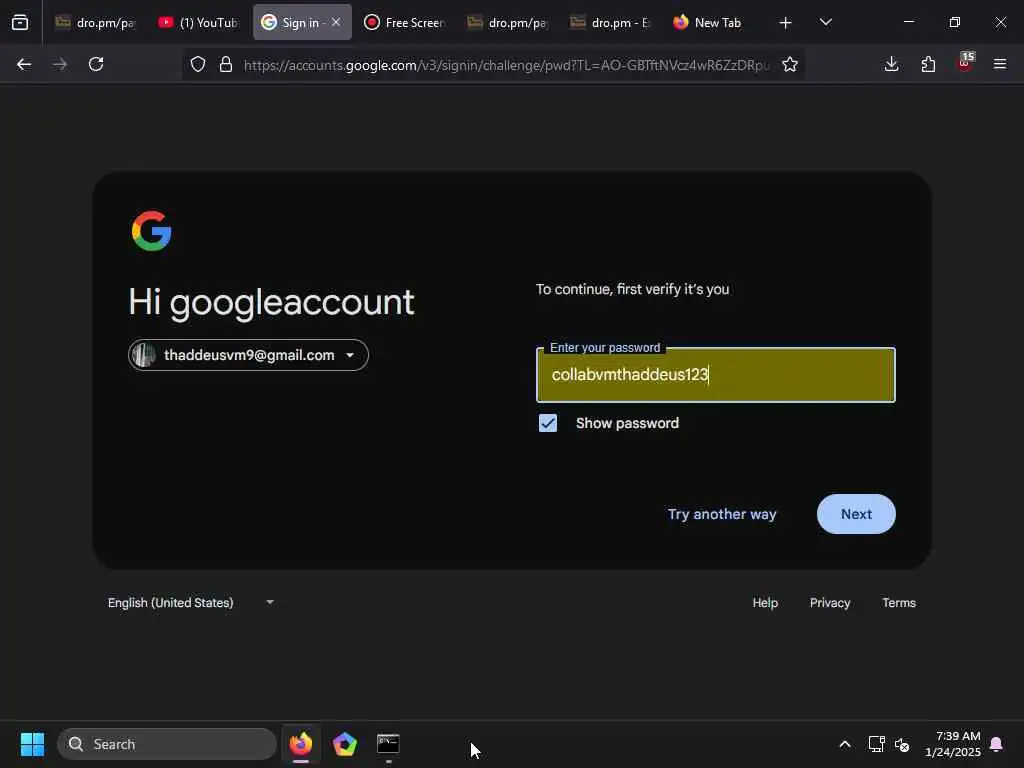The height and width of the screenshot is (768, 1024).
Task: Open the Privacy link
Action: [830, 603]
